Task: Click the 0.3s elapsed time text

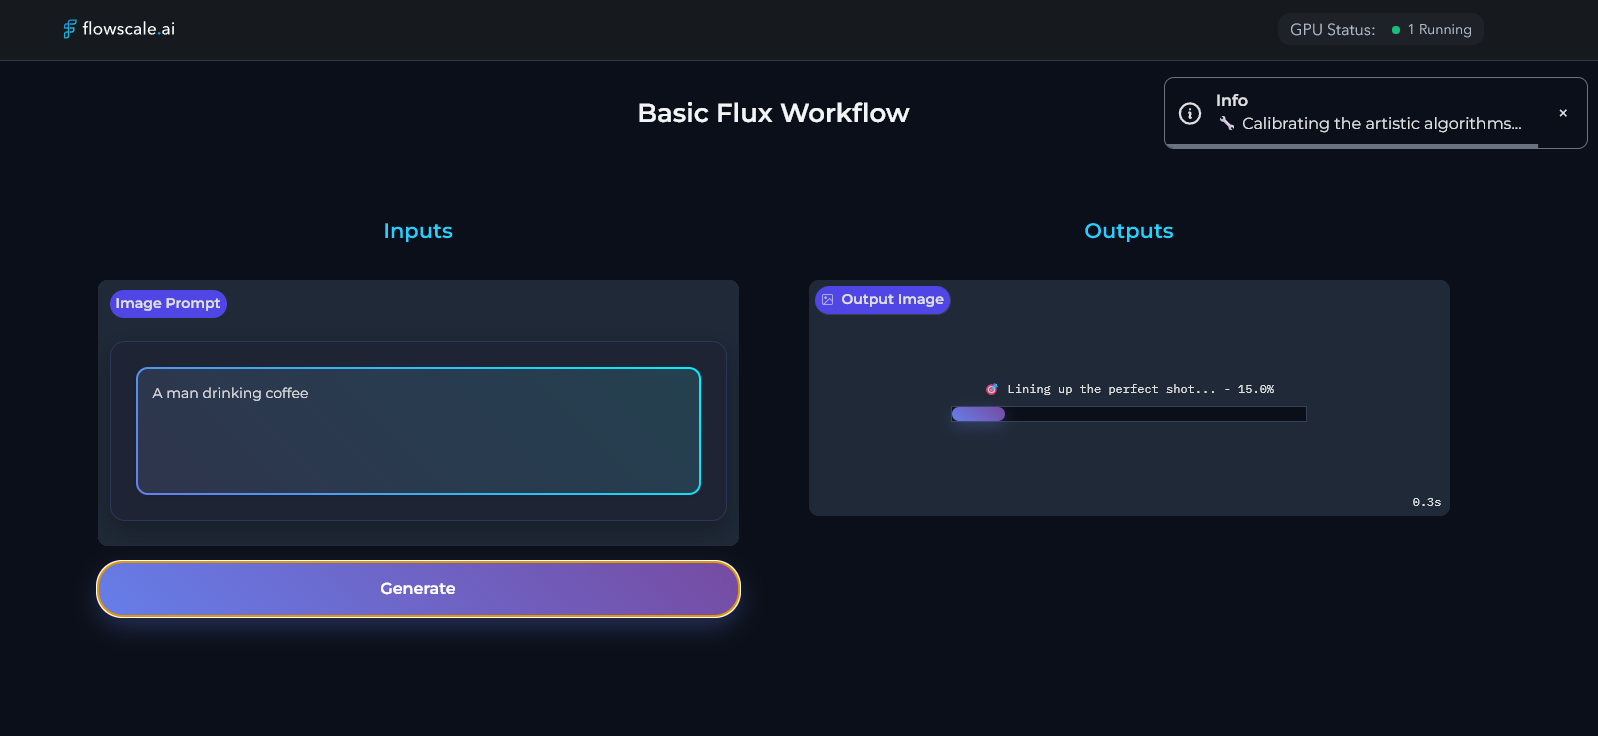Action: point(1427,502)
